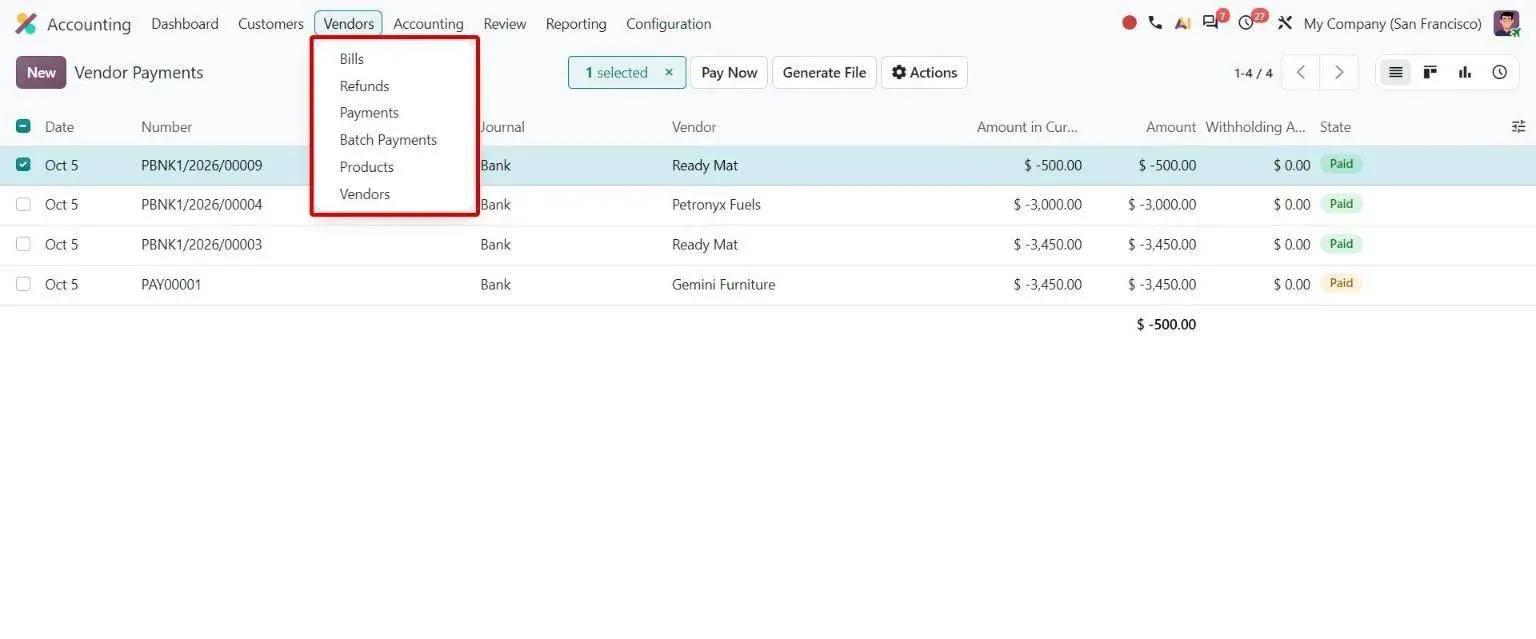Toggle the select-all header checkbox

23,126
